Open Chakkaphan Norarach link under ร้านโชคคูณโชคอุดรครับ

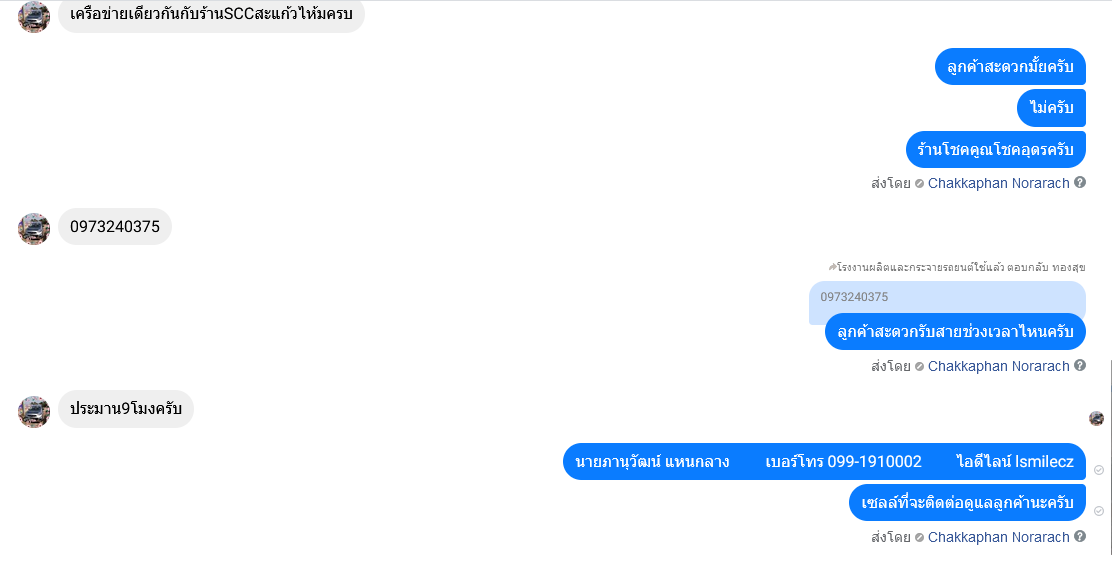tap(999, 183)
